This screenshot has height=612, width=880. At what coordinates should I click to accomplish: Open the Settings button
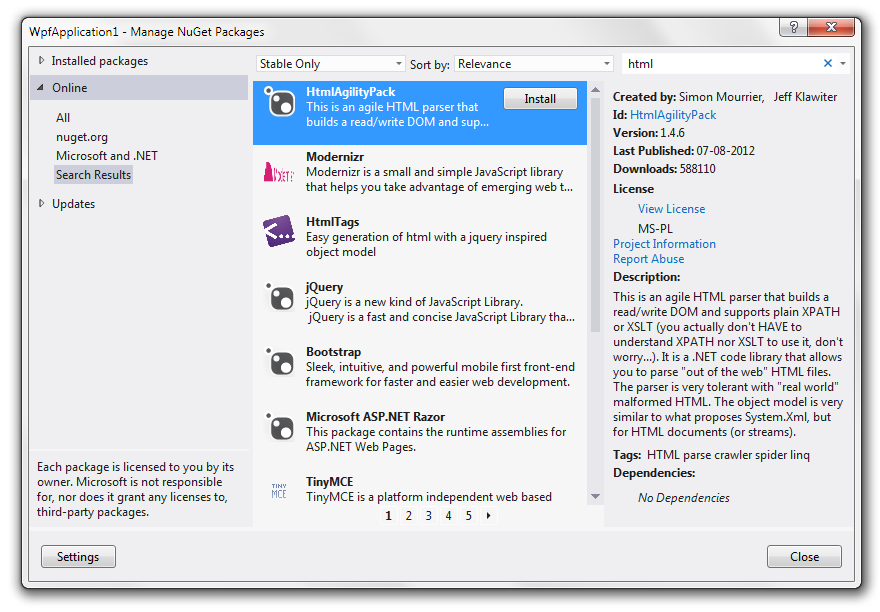pos(78,556)
